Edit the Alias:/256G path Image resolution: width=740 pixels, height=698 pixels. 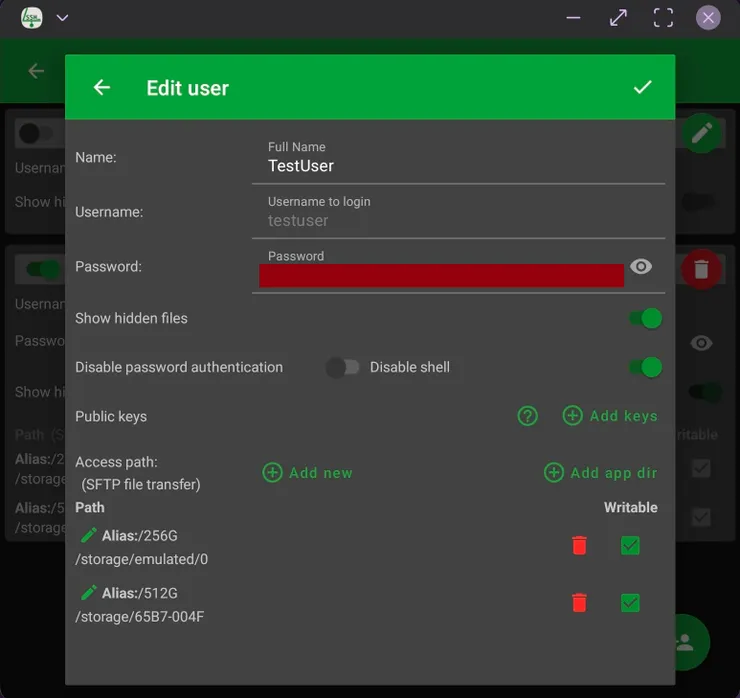tap(89, 535)
